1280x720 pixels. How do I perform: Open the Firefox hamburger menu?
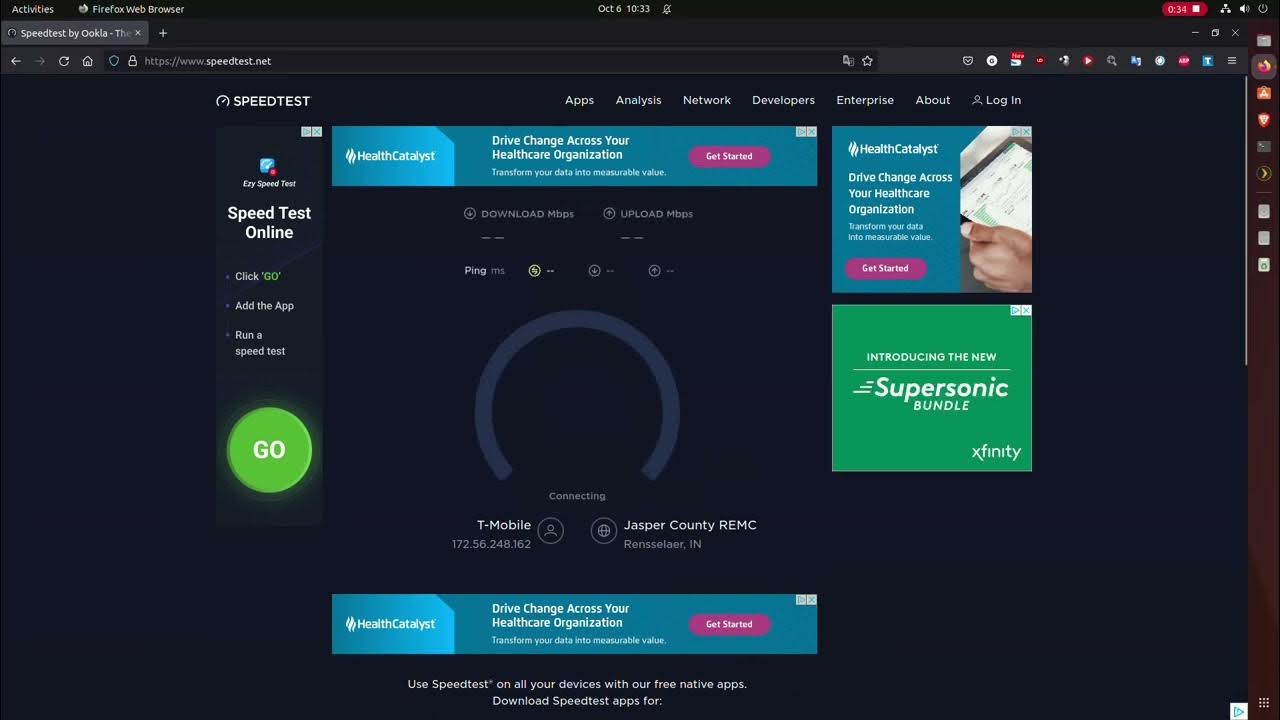click(x=1232, y=61)
